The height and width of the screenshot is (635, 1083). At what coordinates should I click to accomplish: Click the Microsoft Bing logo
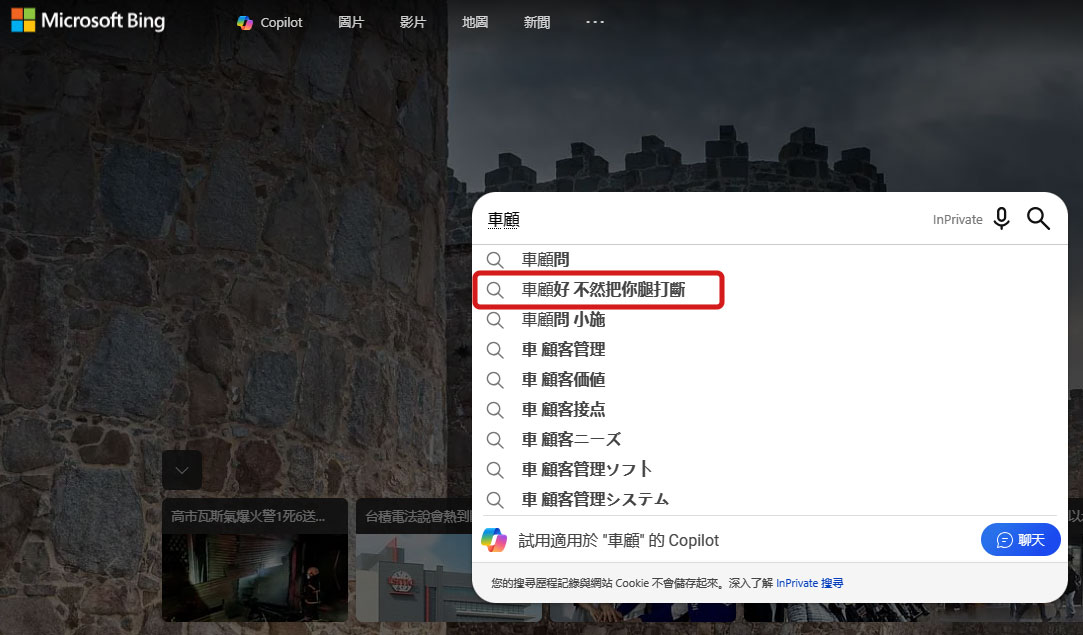click(x=88, y=20)
